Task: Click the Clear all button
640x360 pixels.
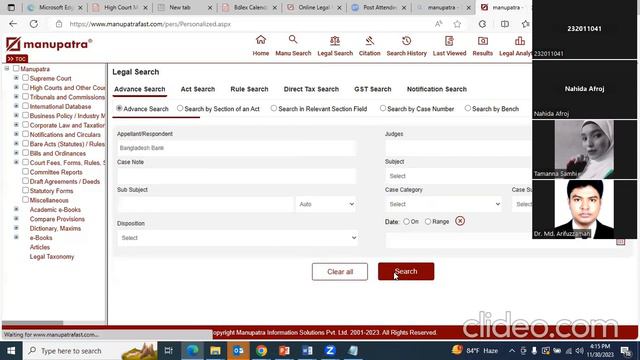Action: [x=340, y=271]
